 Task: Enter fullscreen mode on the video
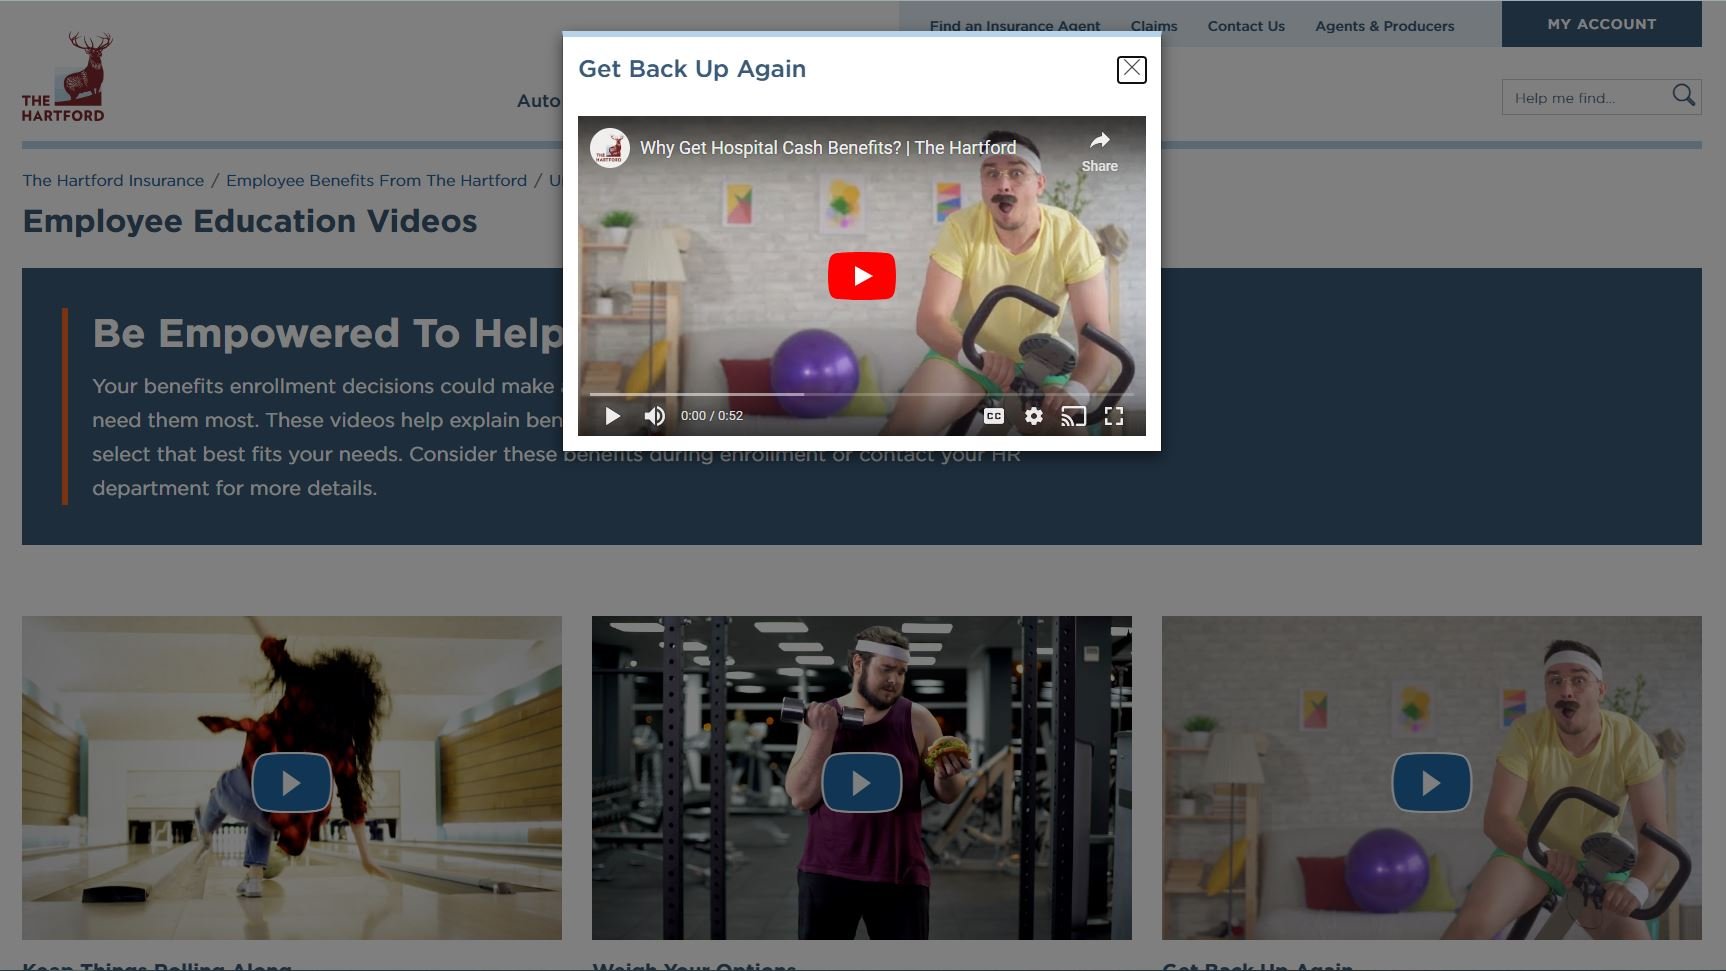(x=1113, y=416)
